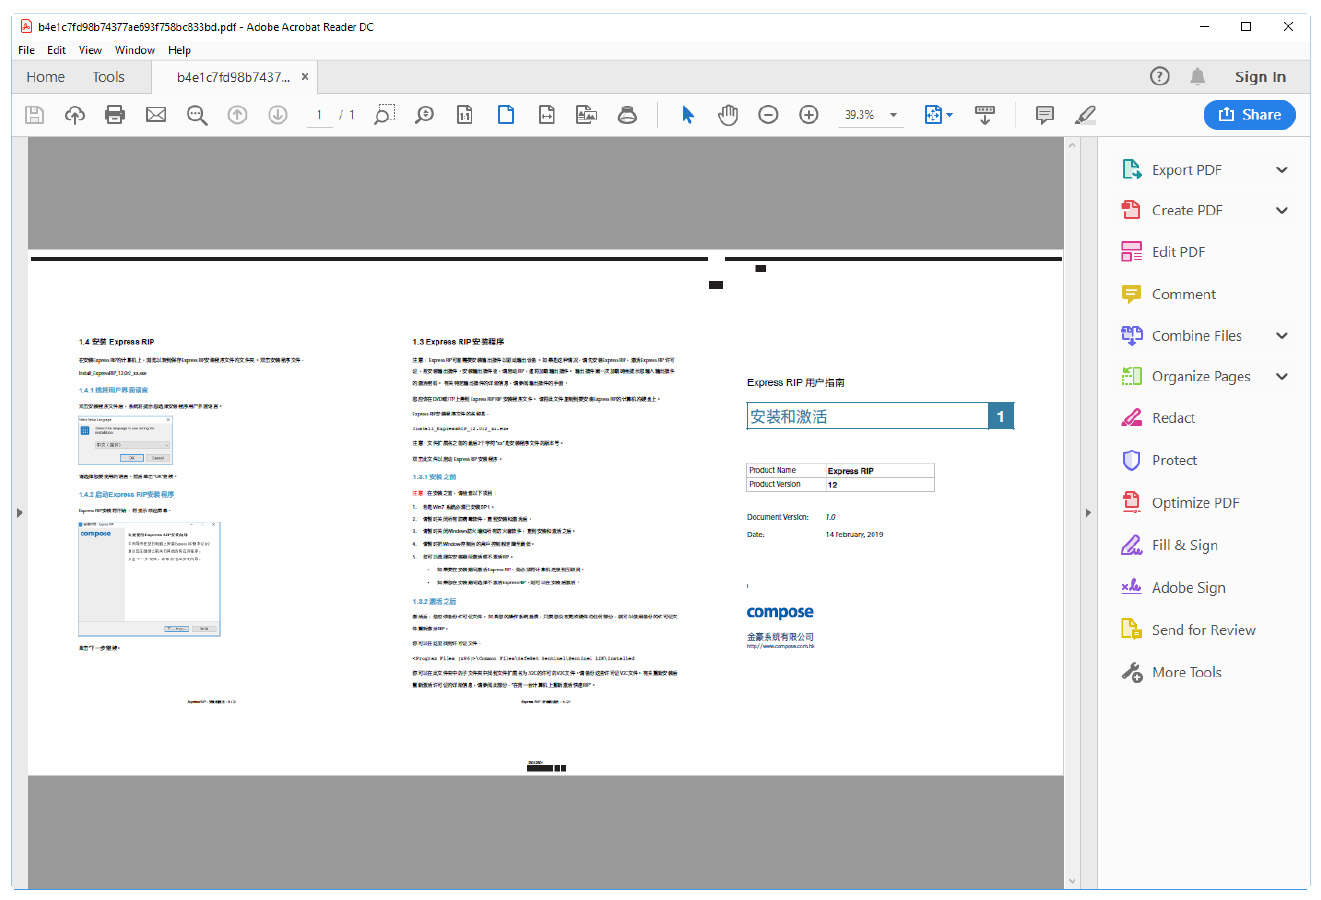Click the vertical scrollbar down arrow

[x=1072, y=881]
